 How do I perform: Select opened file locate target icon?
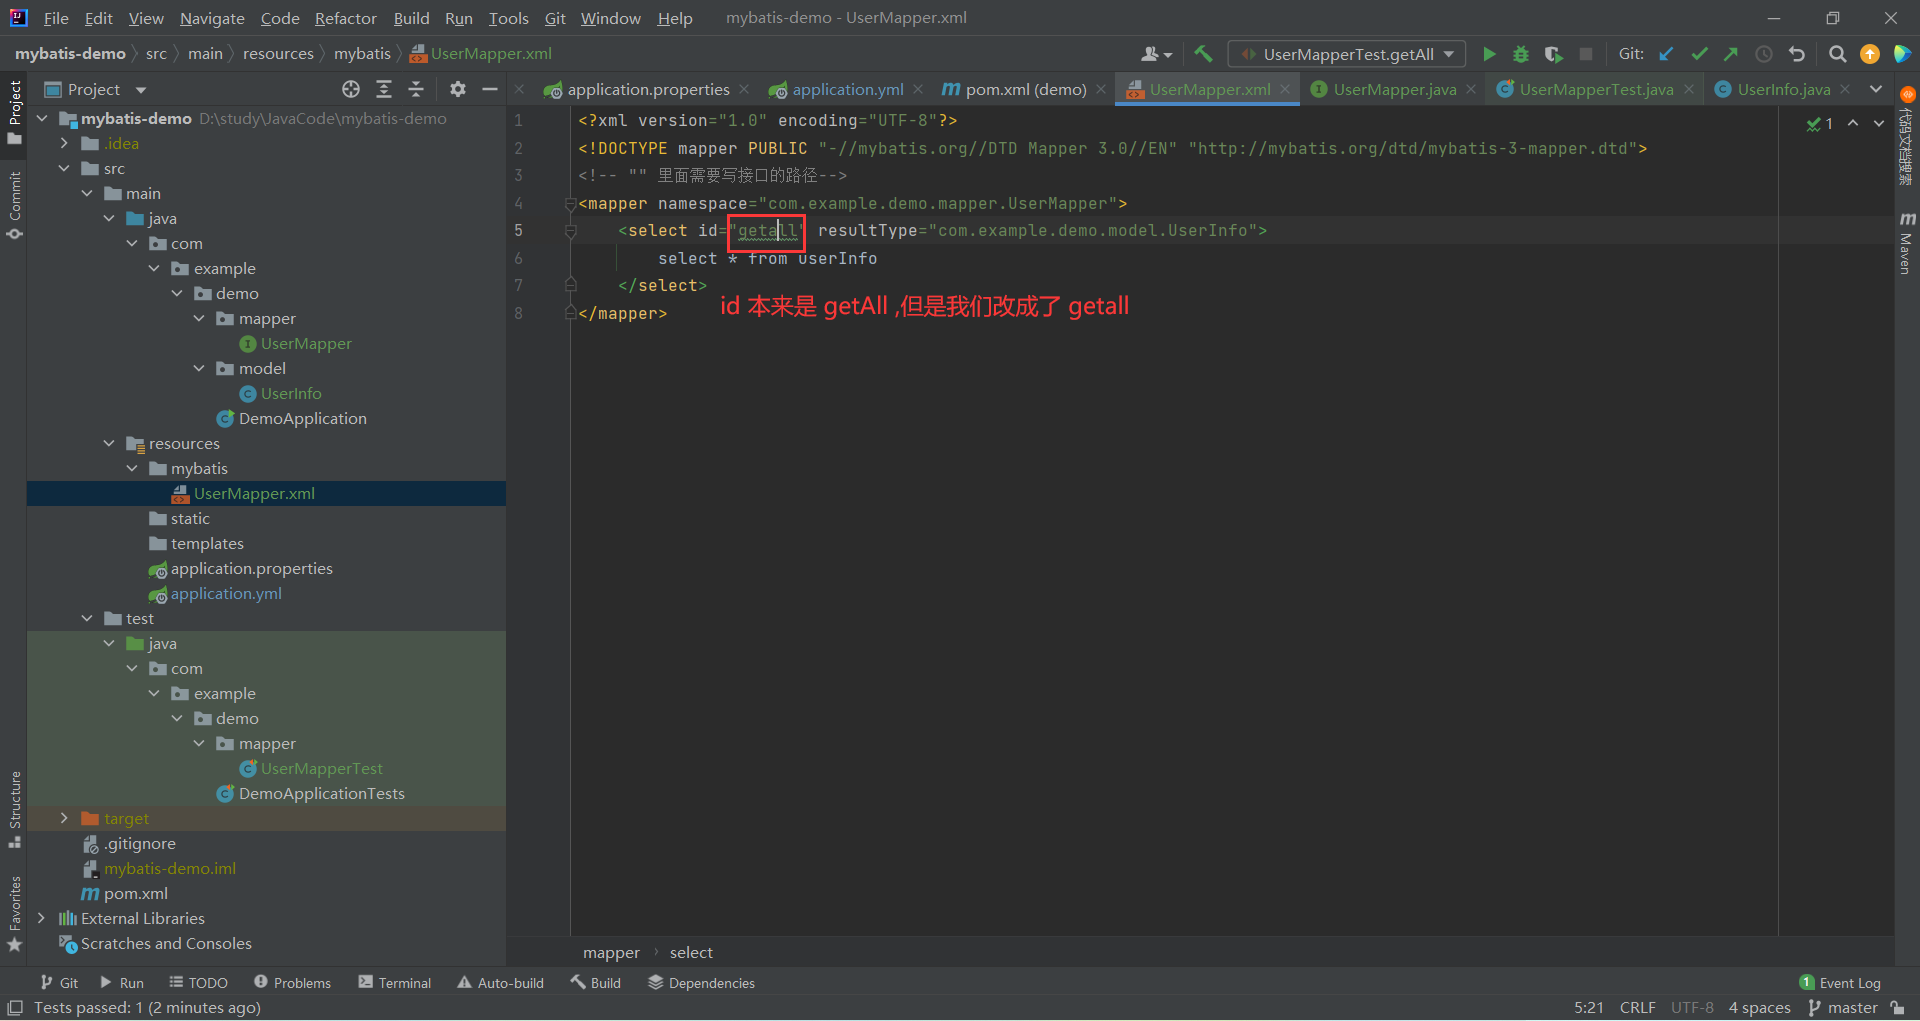(x=351, y=89)
